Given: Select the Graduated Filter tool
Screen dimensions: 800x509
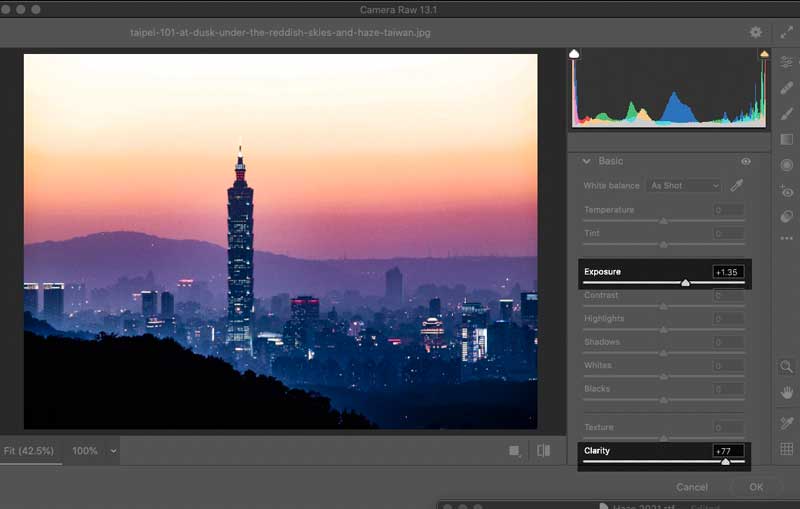Looking at the screenshot, I should pos(787,140).
